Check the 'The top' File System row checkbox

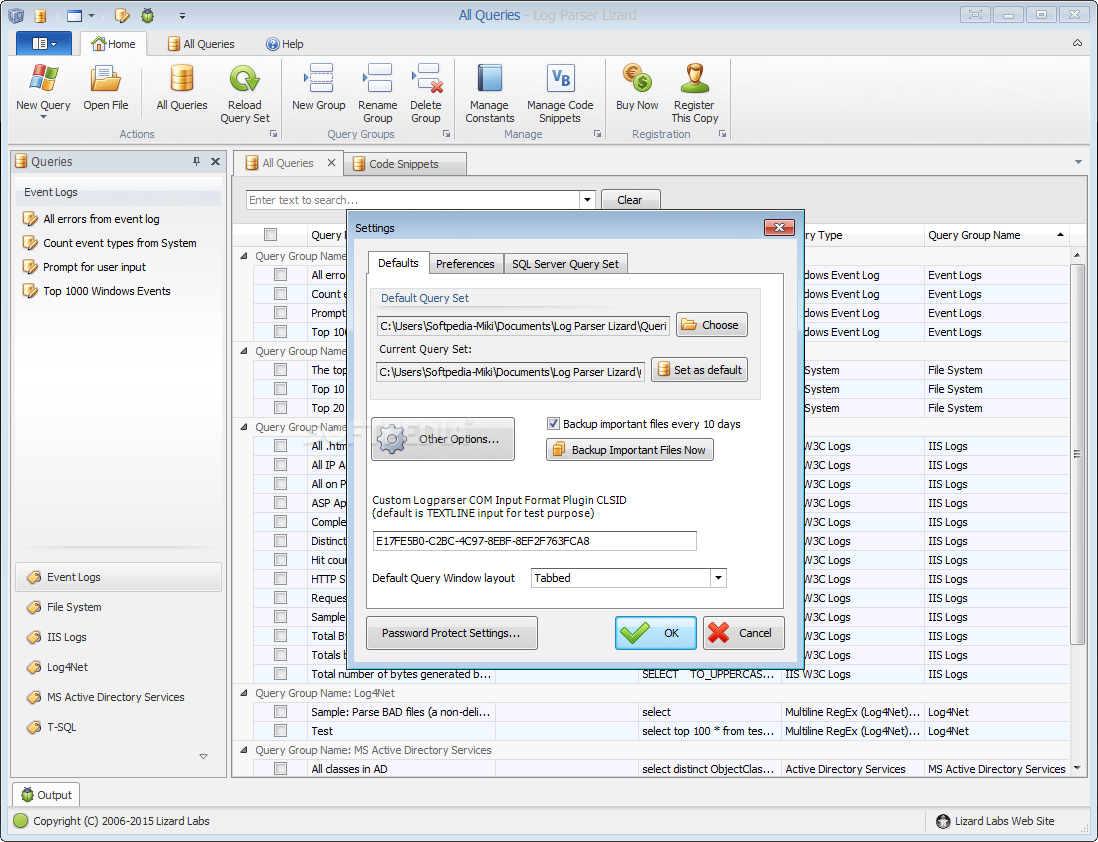pos(281,370)
